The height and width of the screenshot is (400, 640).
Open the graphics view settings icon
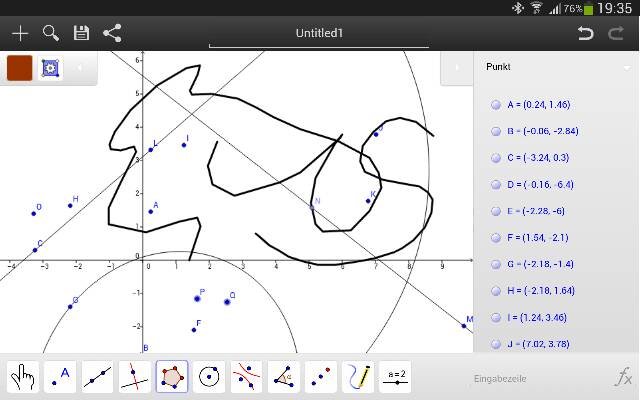tap(51, 68)
